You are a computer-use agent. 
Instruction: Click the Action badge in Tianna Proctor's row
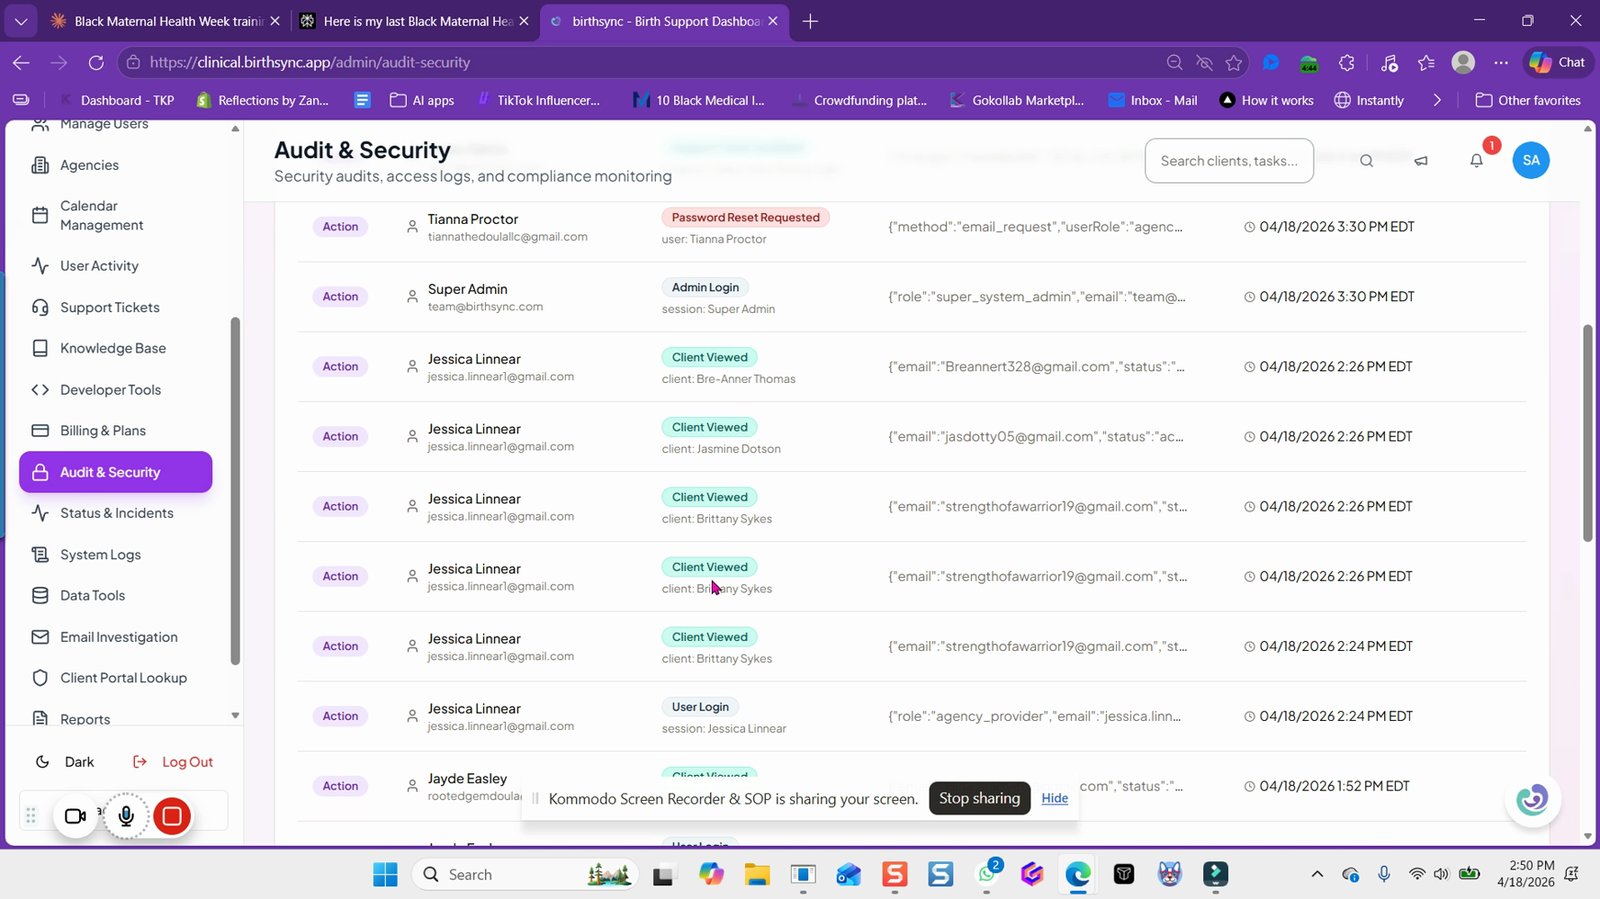[340, 227]
